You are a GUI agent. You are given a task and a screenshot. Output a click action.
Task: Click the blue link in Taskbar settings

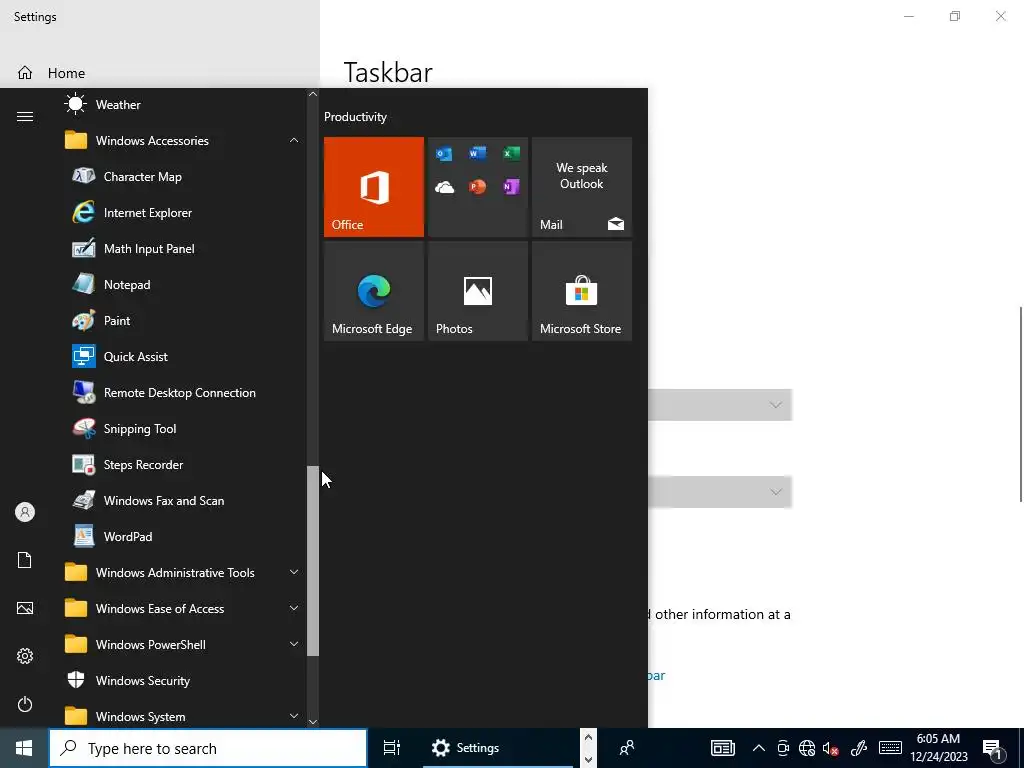[656, 675]
